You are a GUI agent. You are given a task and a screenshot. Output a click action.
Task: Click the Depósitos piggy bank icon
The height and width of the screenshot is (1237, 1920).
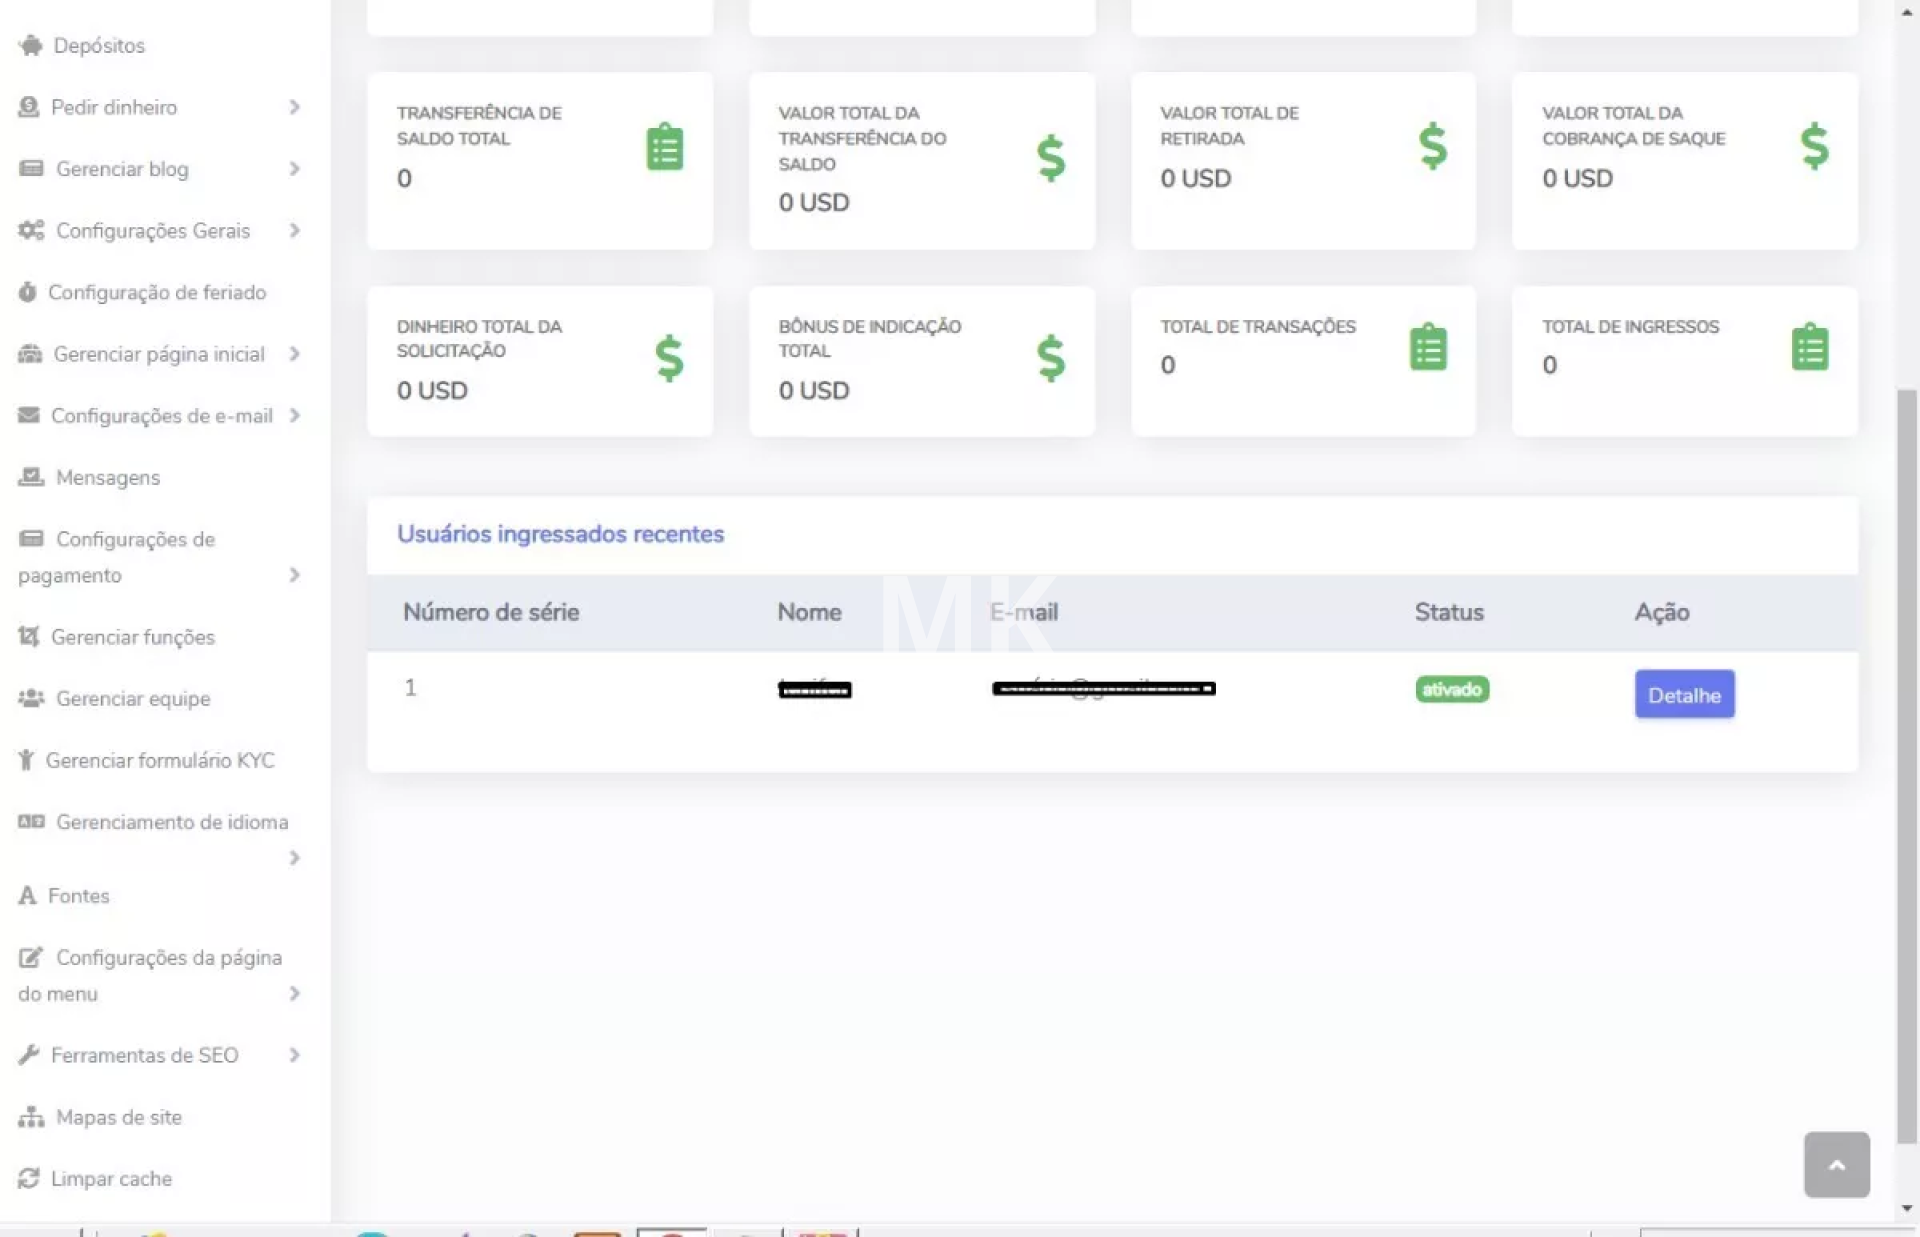click(x=31, y=45)
